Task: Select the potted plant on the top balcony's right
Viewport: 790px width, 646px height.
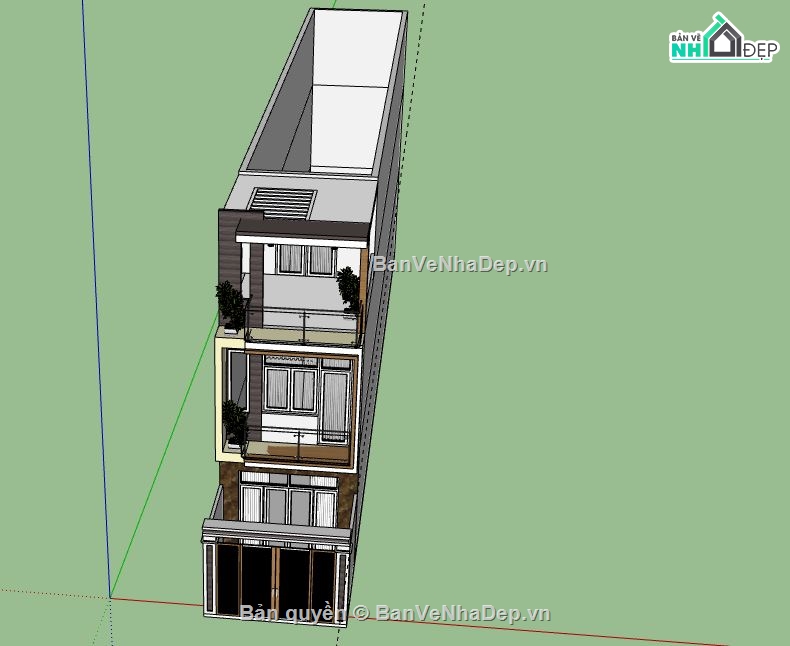Action: pos(348,288)
